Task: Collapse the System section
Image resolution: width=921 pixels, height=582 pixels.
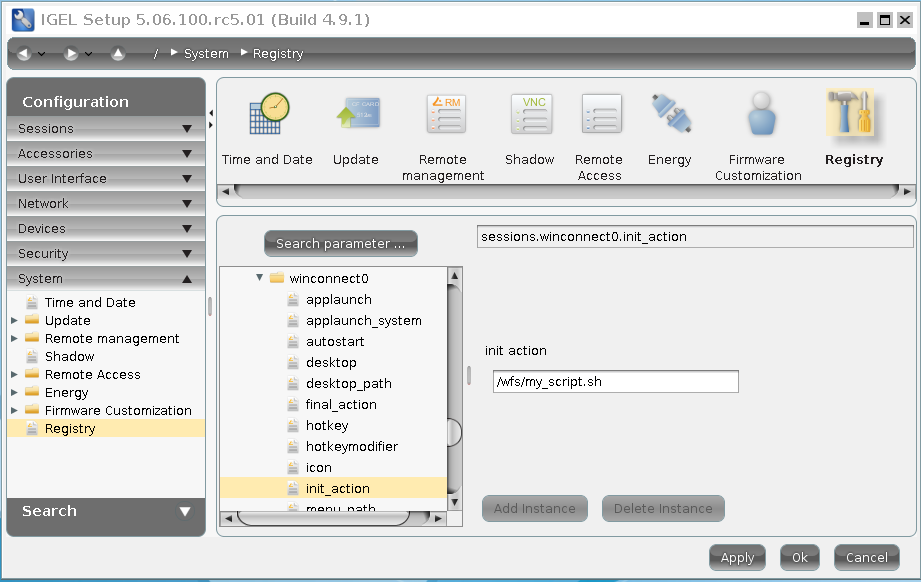Action: tap(105, 278)
